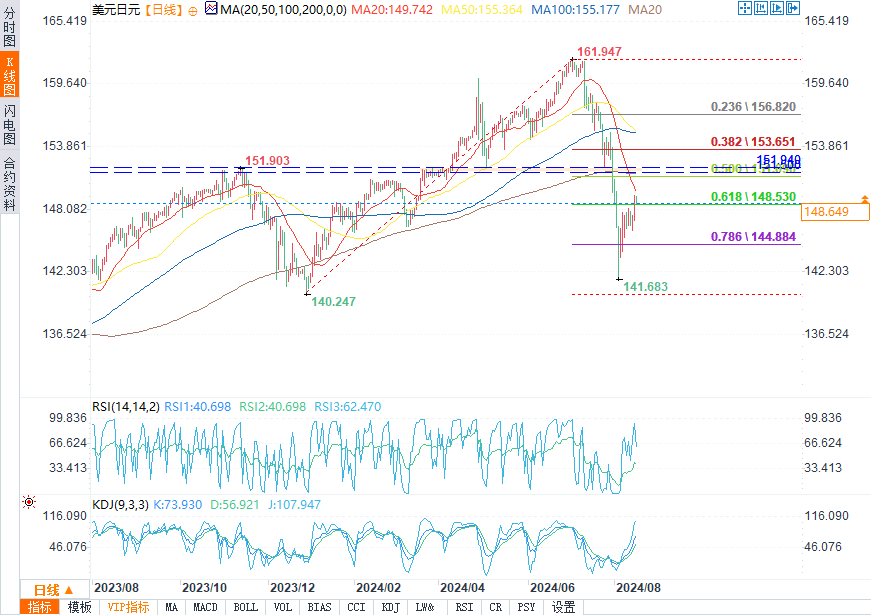Switch indicator to MA

pyautogui.click(x=172, y=607)
